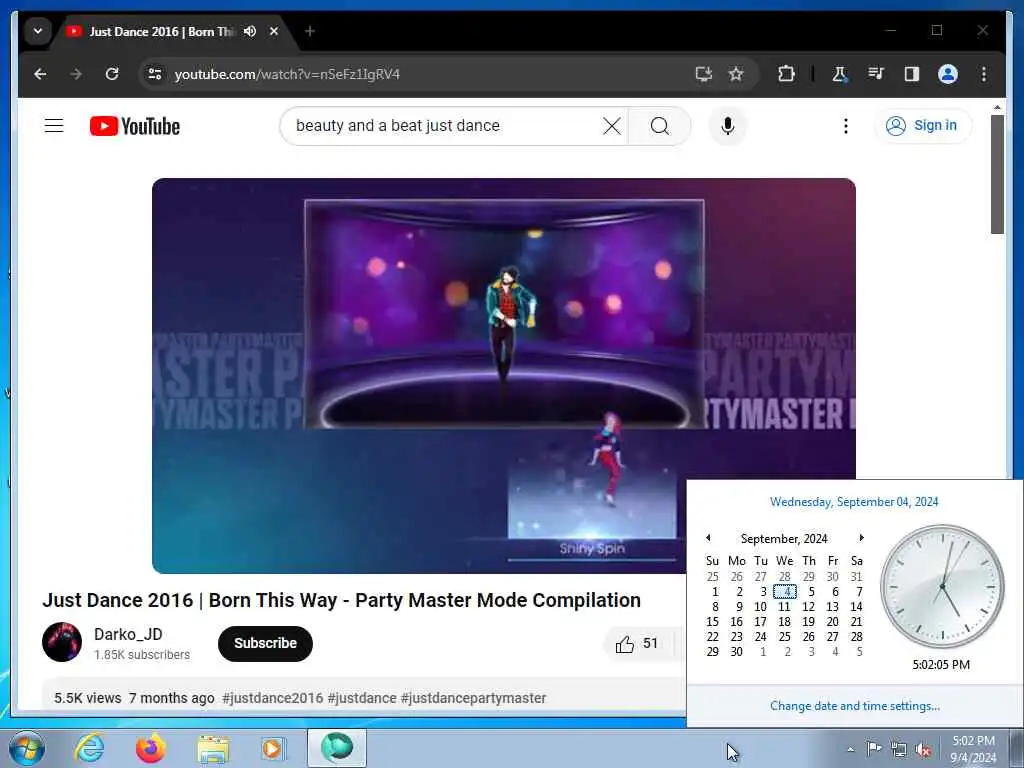Click the muted volume tray icon
1024x768 pixels.
[923, 750]
